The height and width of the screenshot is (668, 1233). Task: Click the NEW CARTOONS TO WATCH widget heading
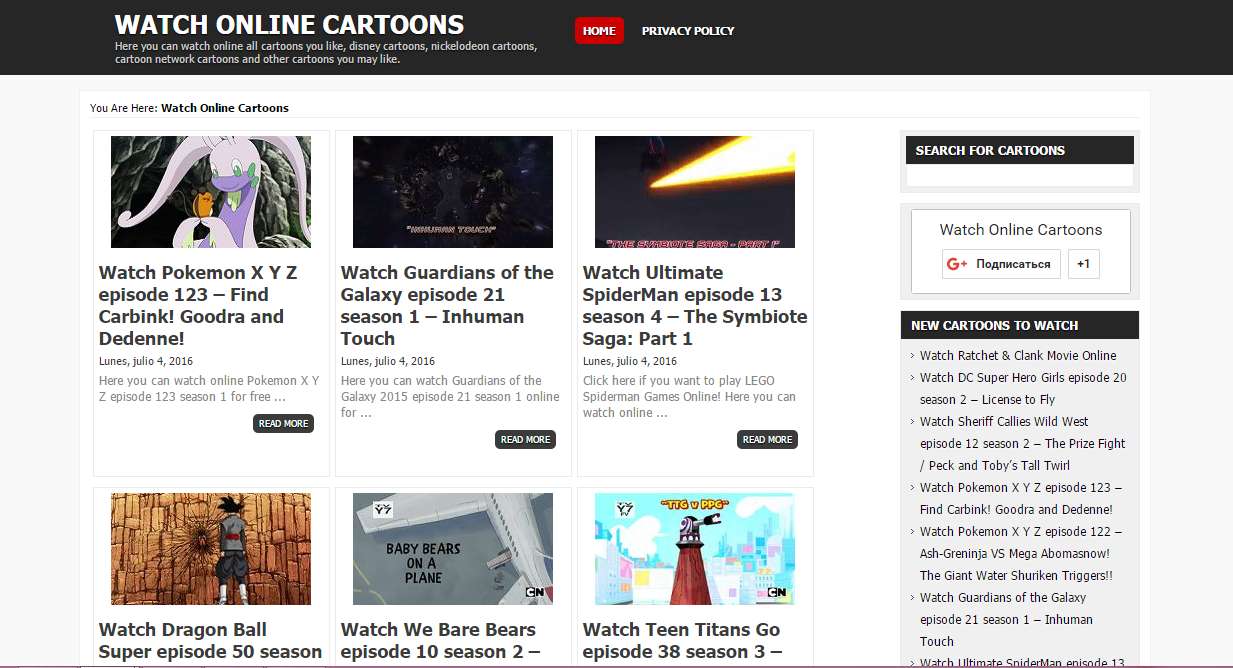pyautogui.click(x=994, y=325)
